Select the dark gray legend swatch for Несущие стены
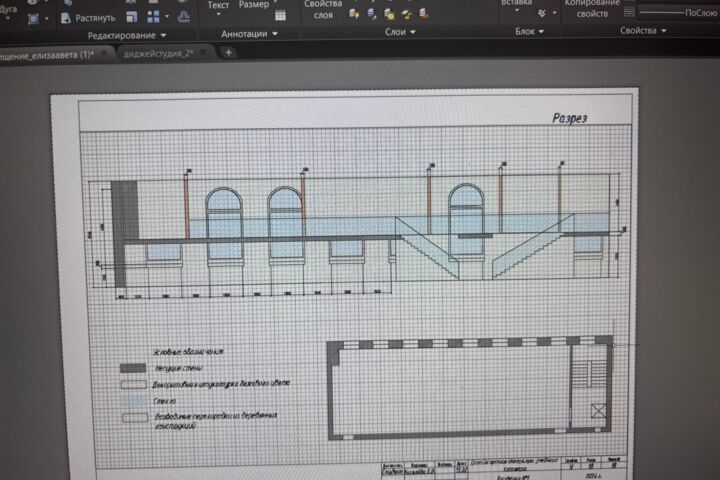720x480 pixels. pos(133,368)
